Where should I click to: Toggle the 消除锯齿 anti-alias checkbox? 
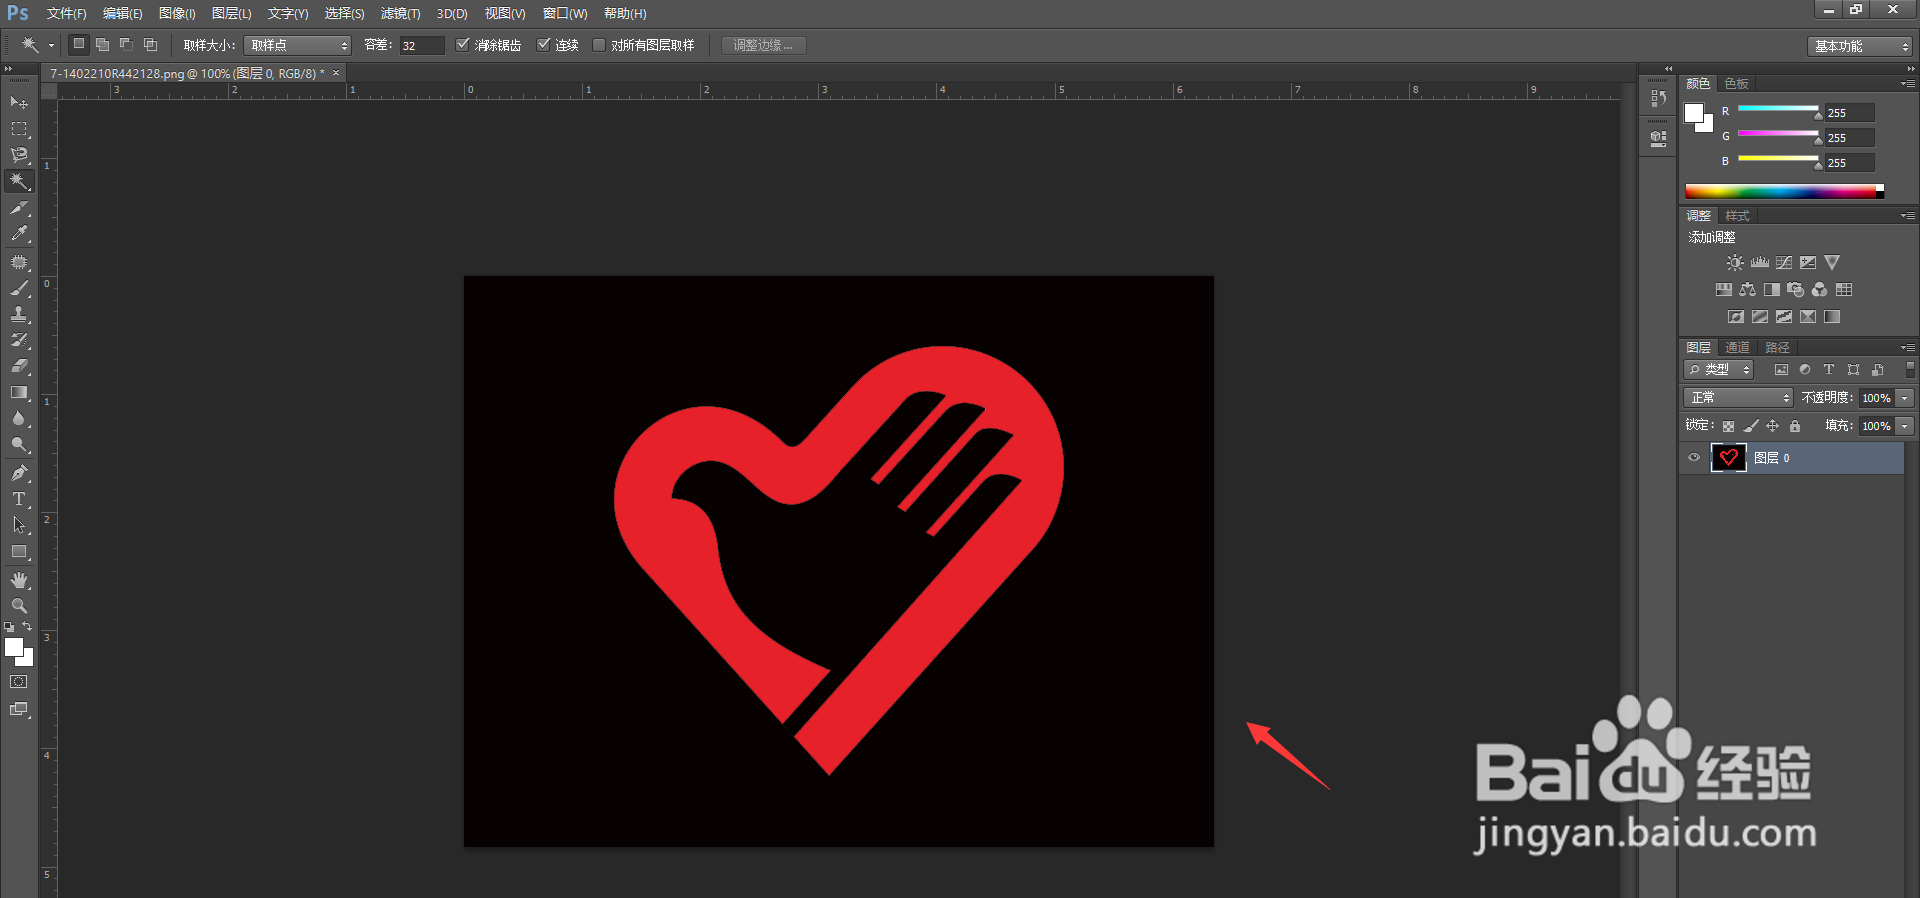pos(463,45)
